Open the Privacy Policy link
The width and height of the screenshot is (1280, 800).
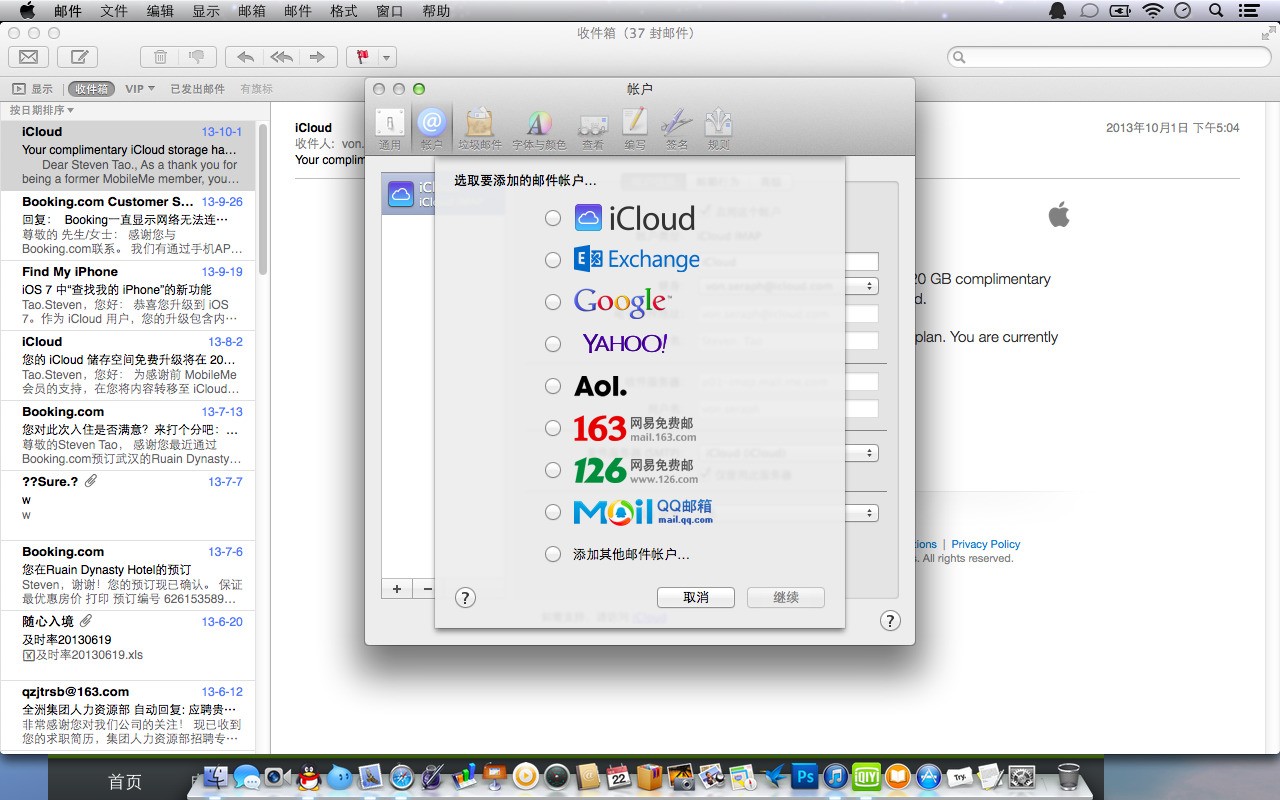coord(986,544)
